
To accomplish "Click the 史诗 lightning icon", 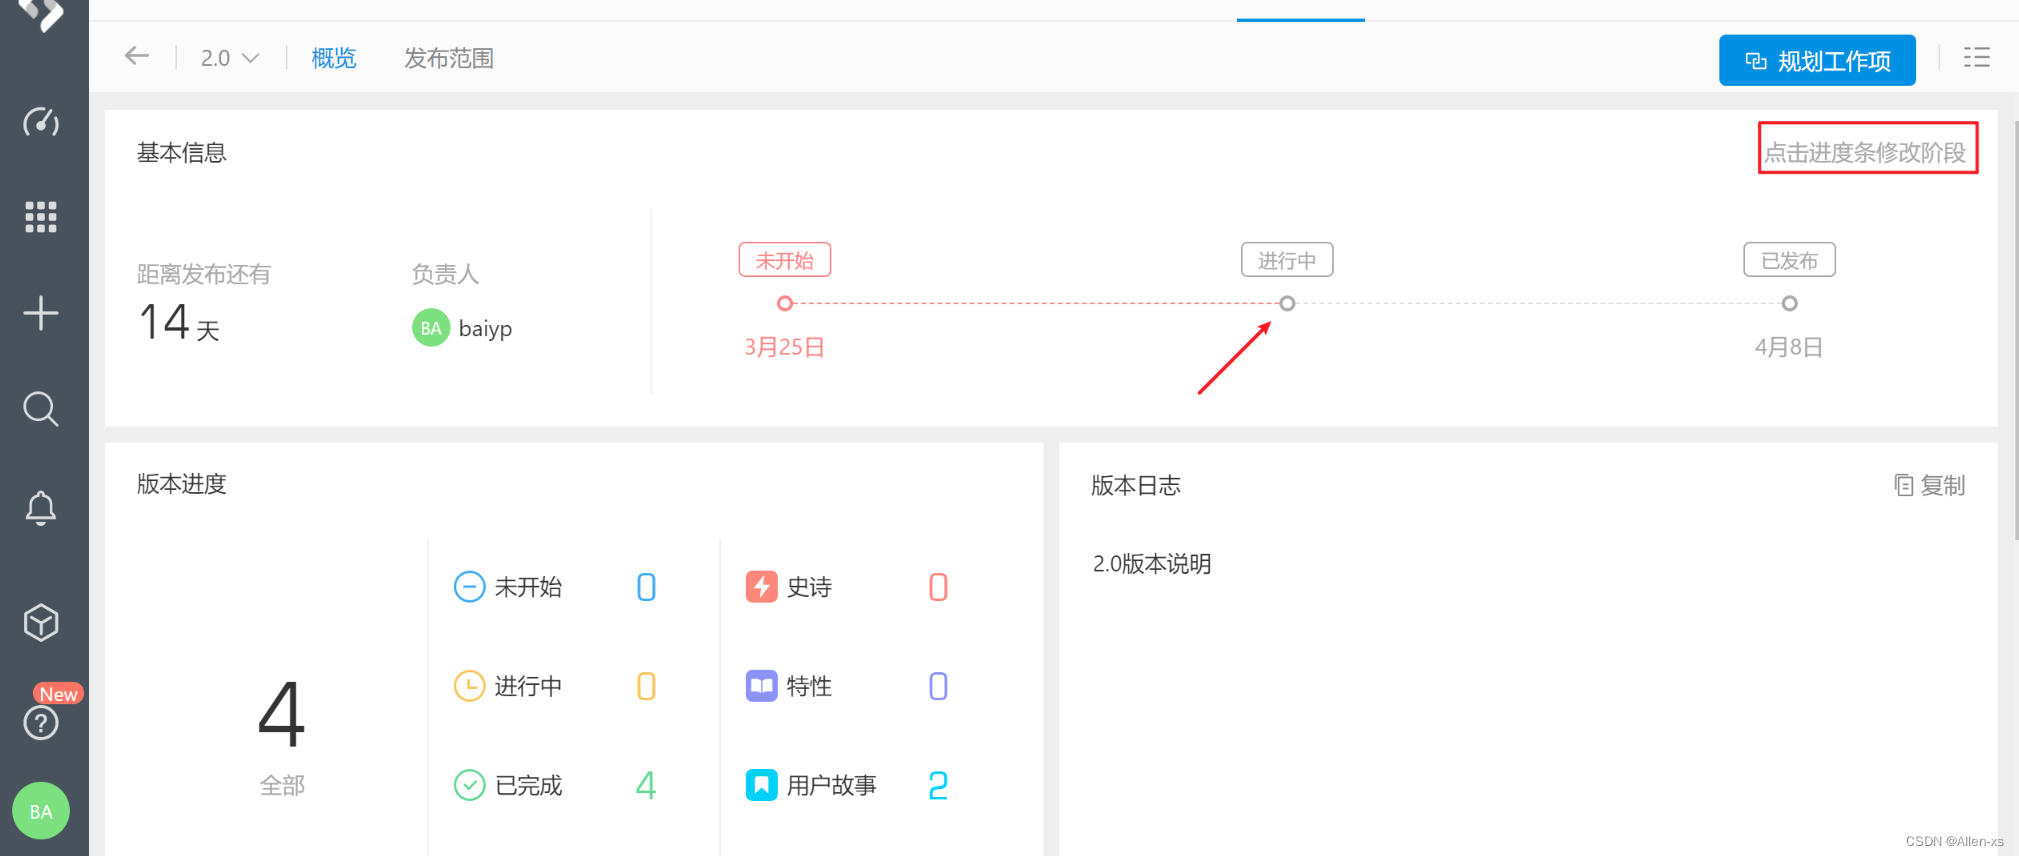I will (x=761, y=587).
